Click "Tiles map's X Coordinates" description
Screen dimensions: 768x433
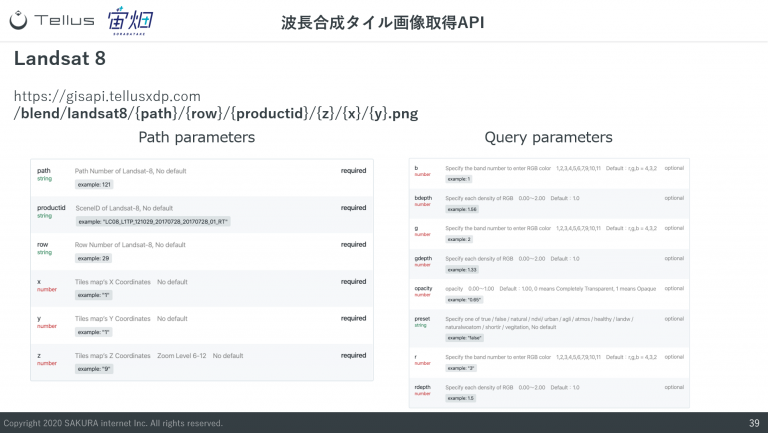(113, 282)
